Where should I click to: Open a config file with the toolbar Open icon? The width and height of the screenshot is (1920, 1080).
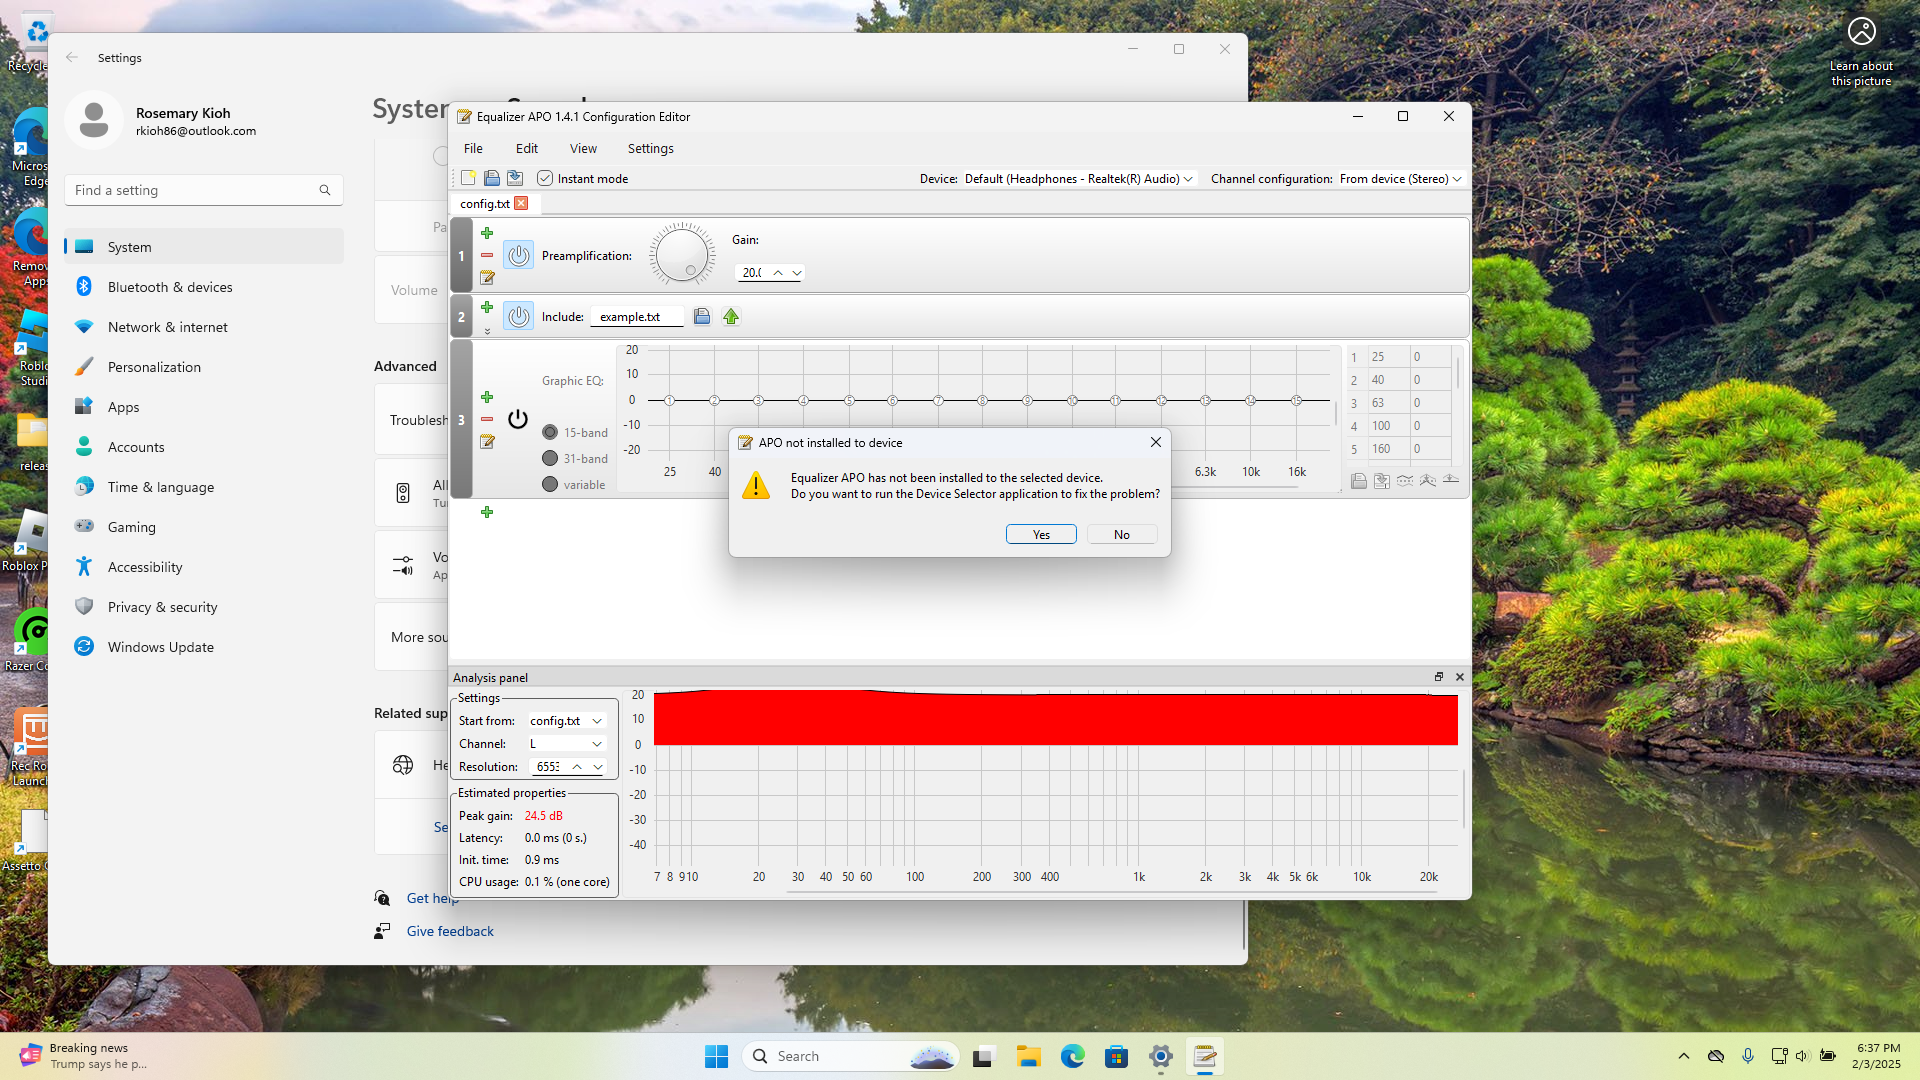pyautogui.click(x=492, y=178)
